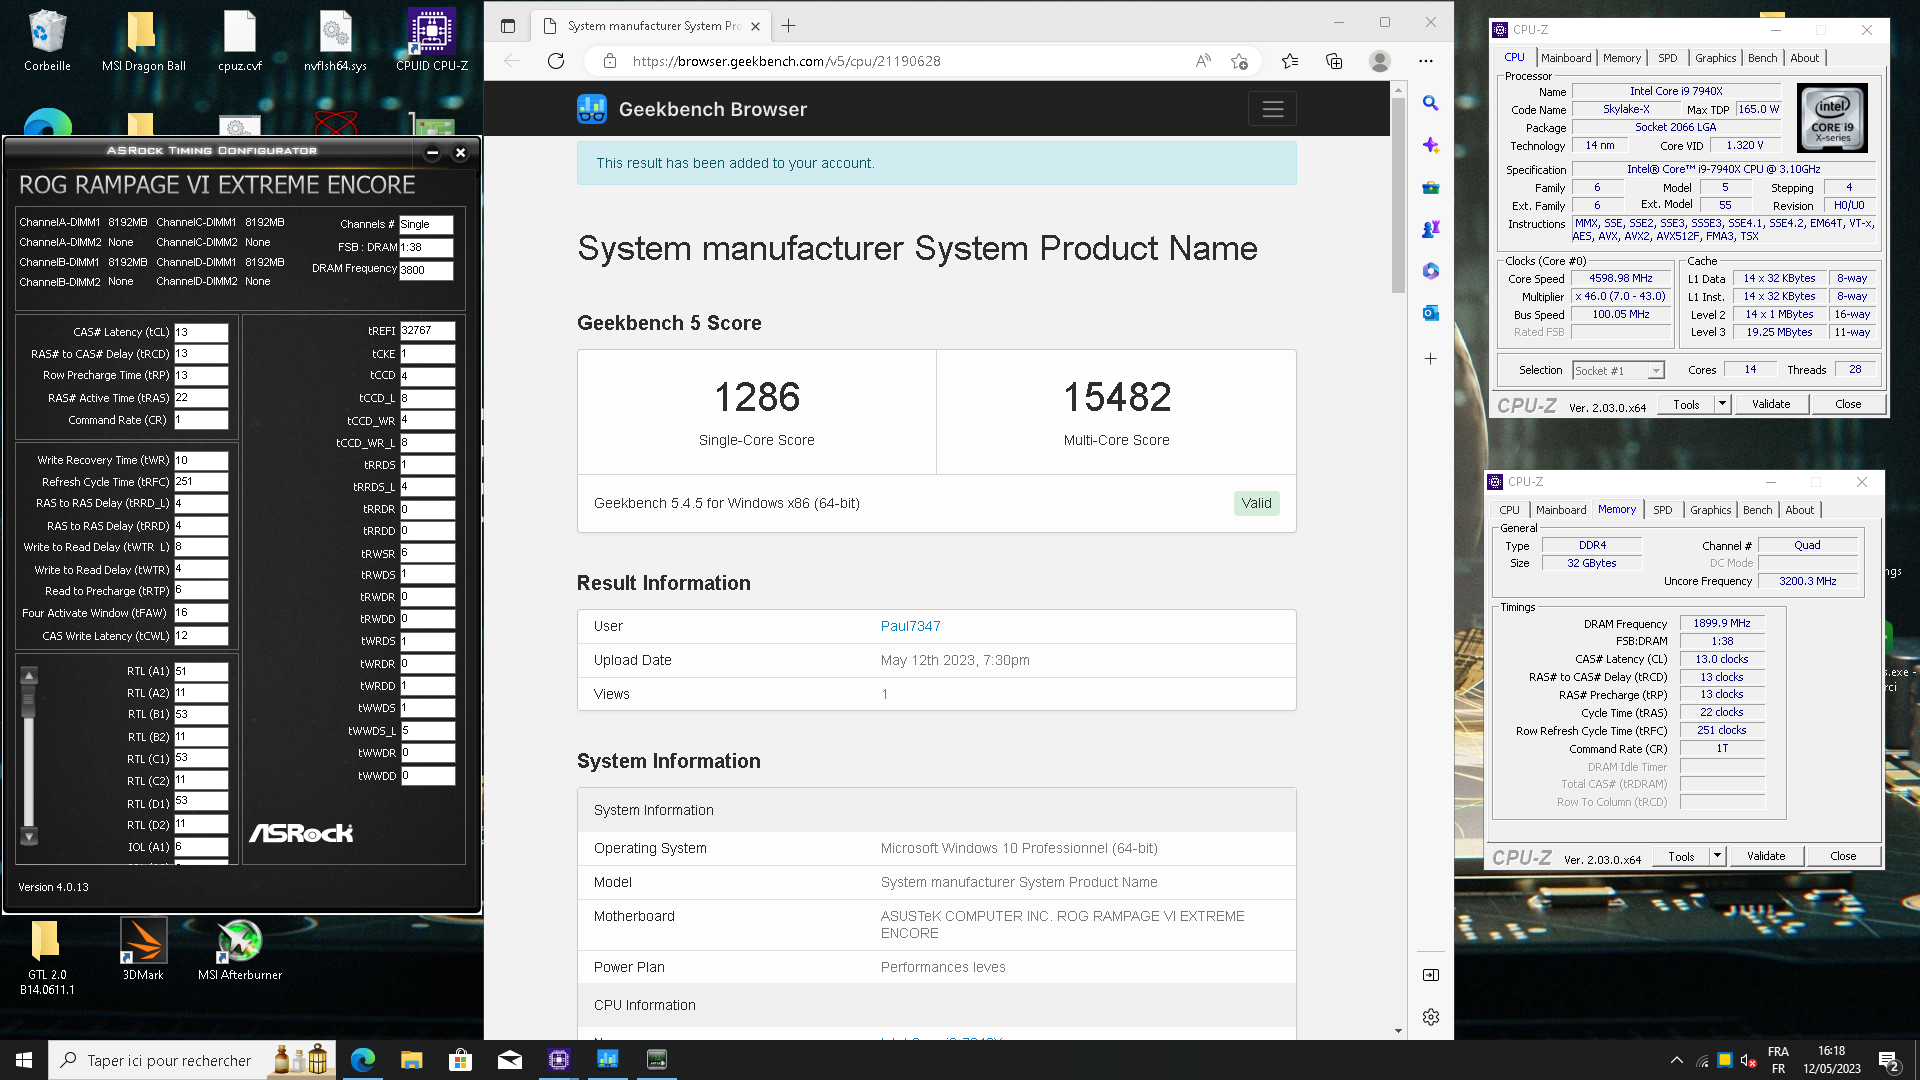Switch to Bench tab in top CPU-Z window

pyautogui.click(x=1763, y=58)
